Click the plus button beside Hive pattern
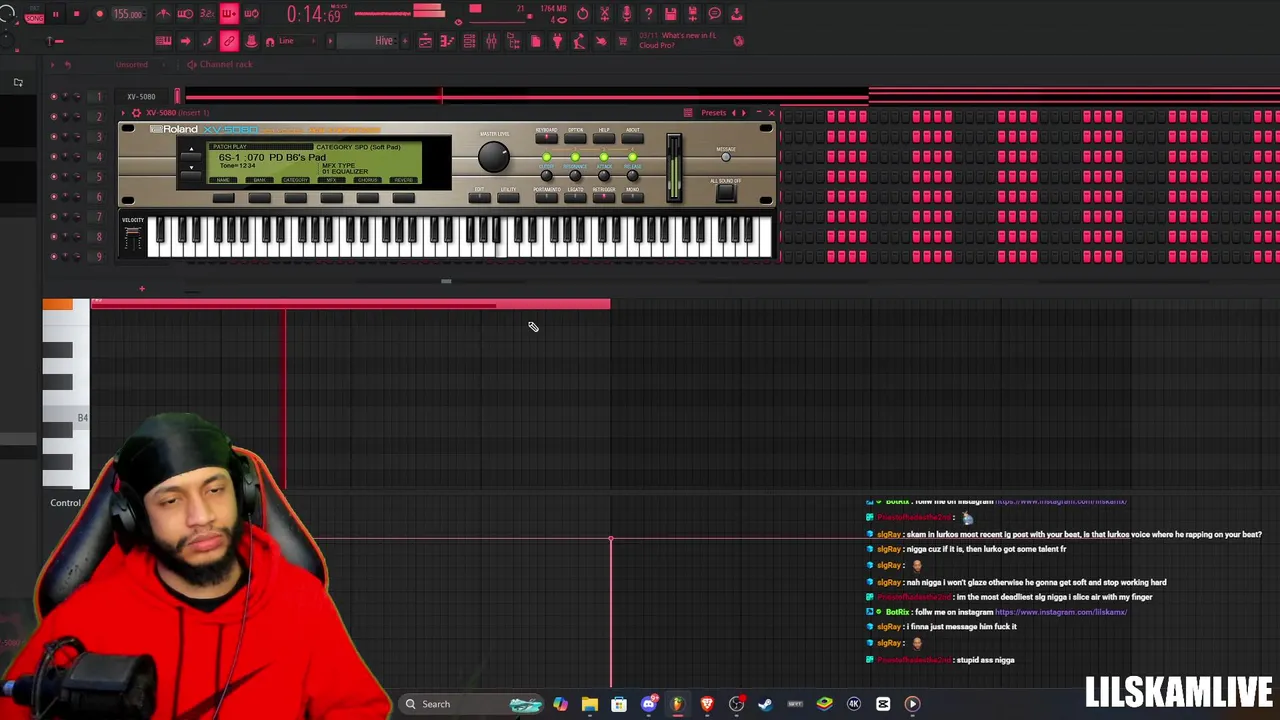 [405, 41]
